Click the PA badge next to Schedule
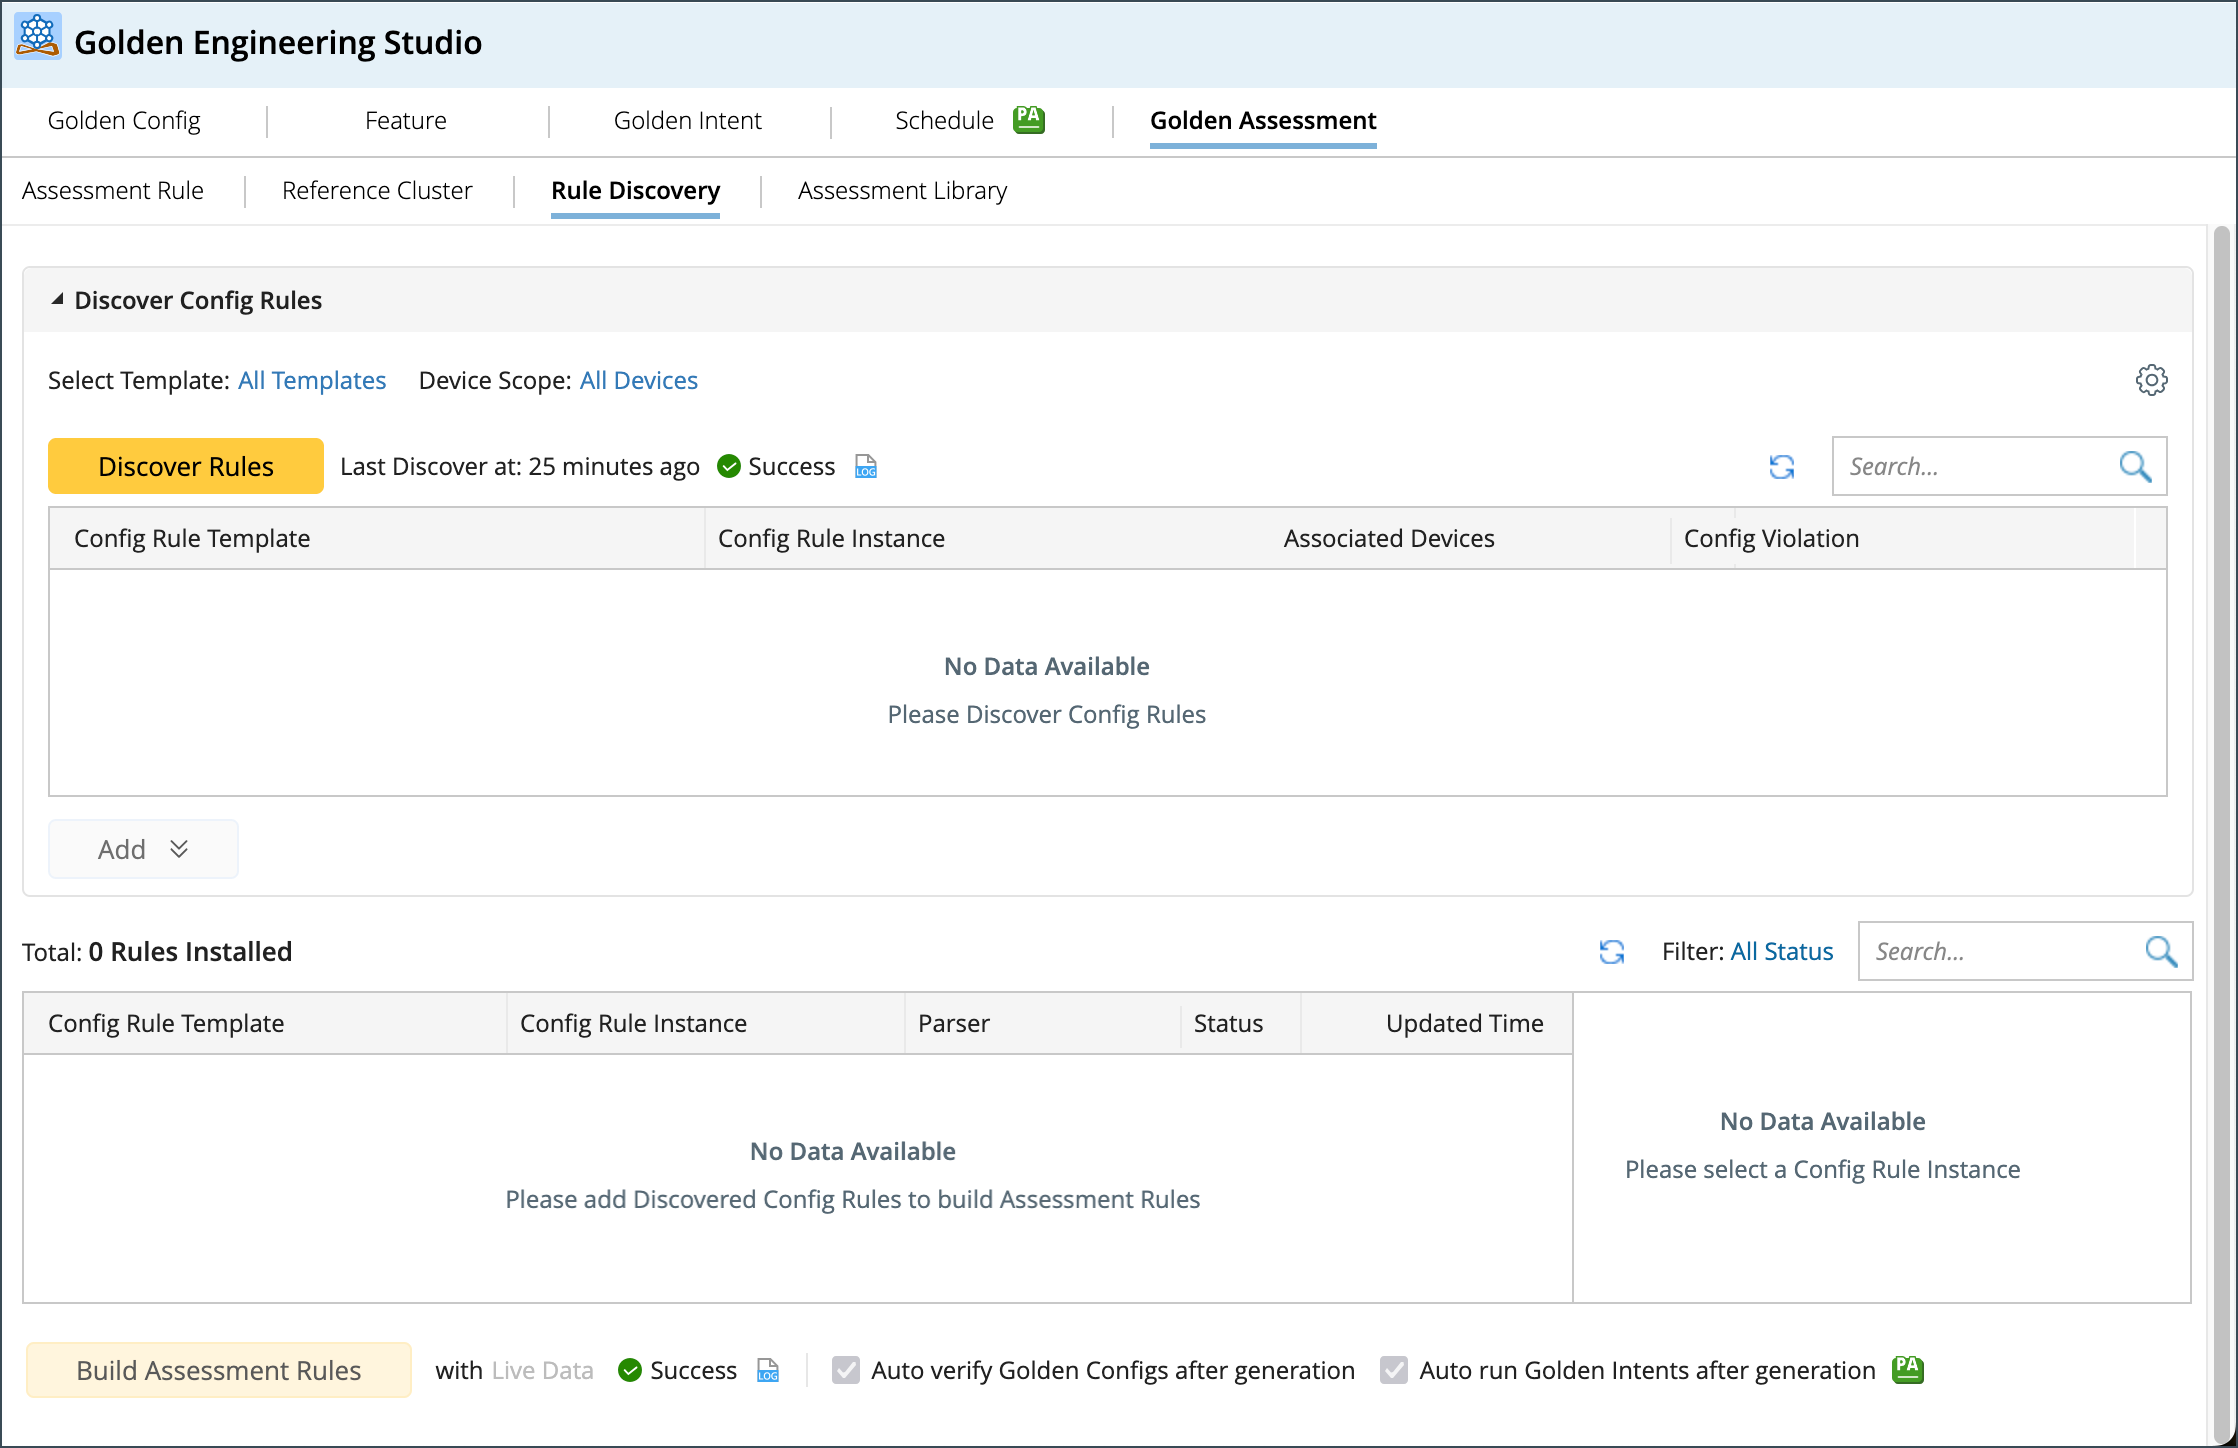Image resolution: width=2238 pixels, height=1448 pixels. [x=1028, y=120]
